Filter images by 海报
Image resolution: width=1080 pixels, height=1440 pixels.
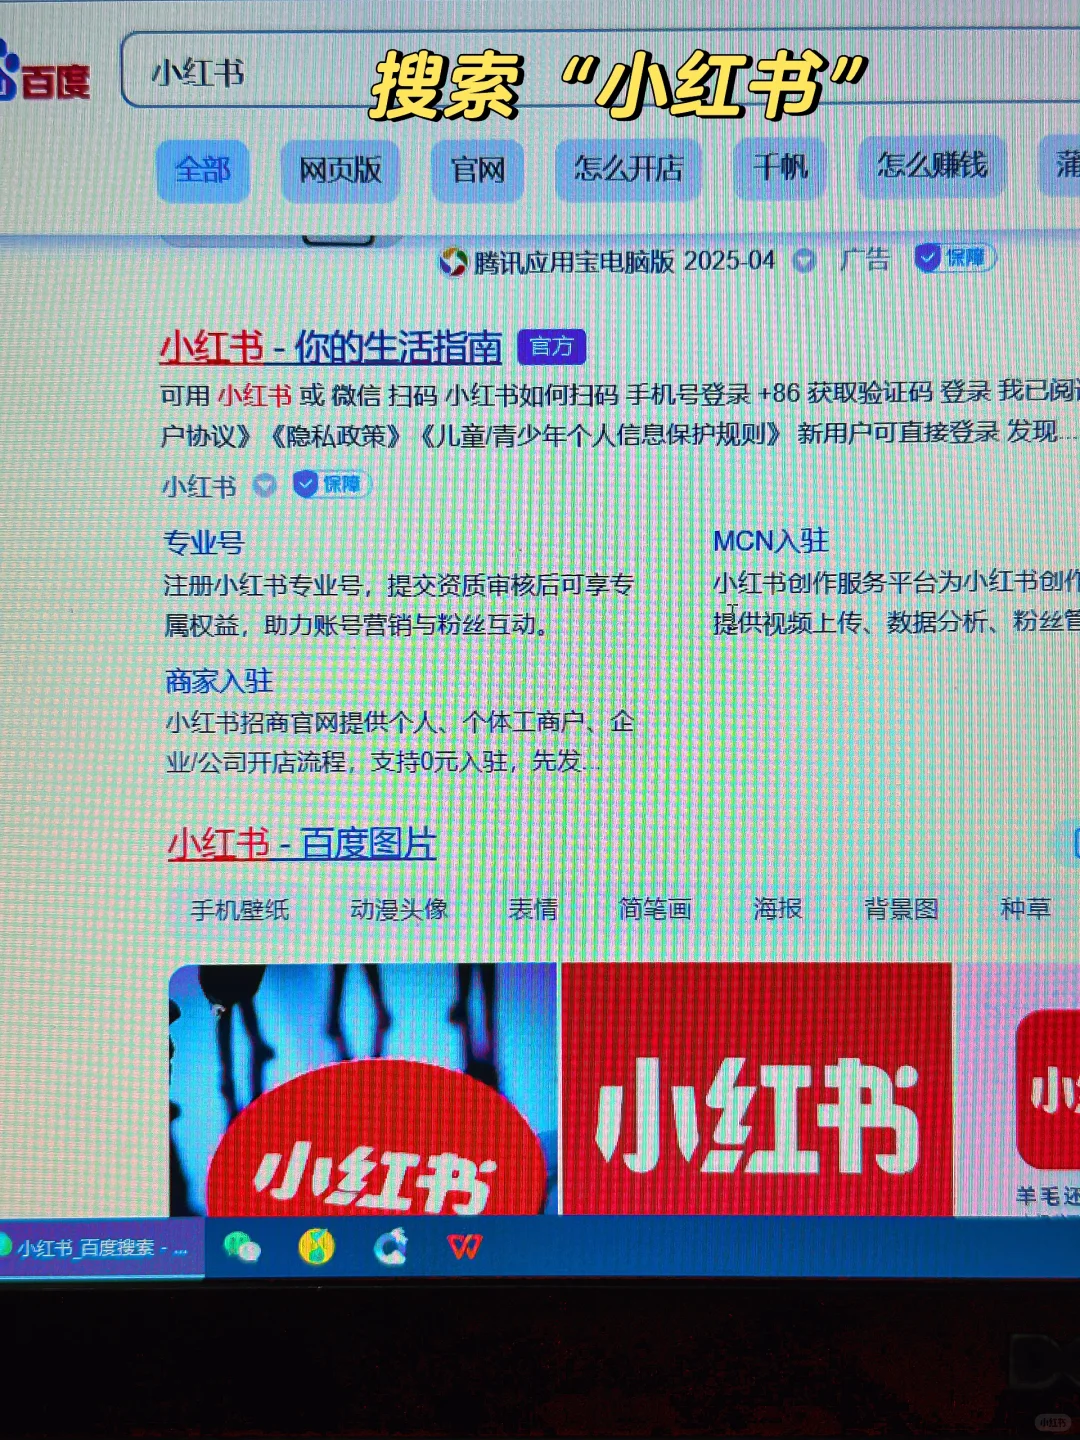[x=778, y=908]
